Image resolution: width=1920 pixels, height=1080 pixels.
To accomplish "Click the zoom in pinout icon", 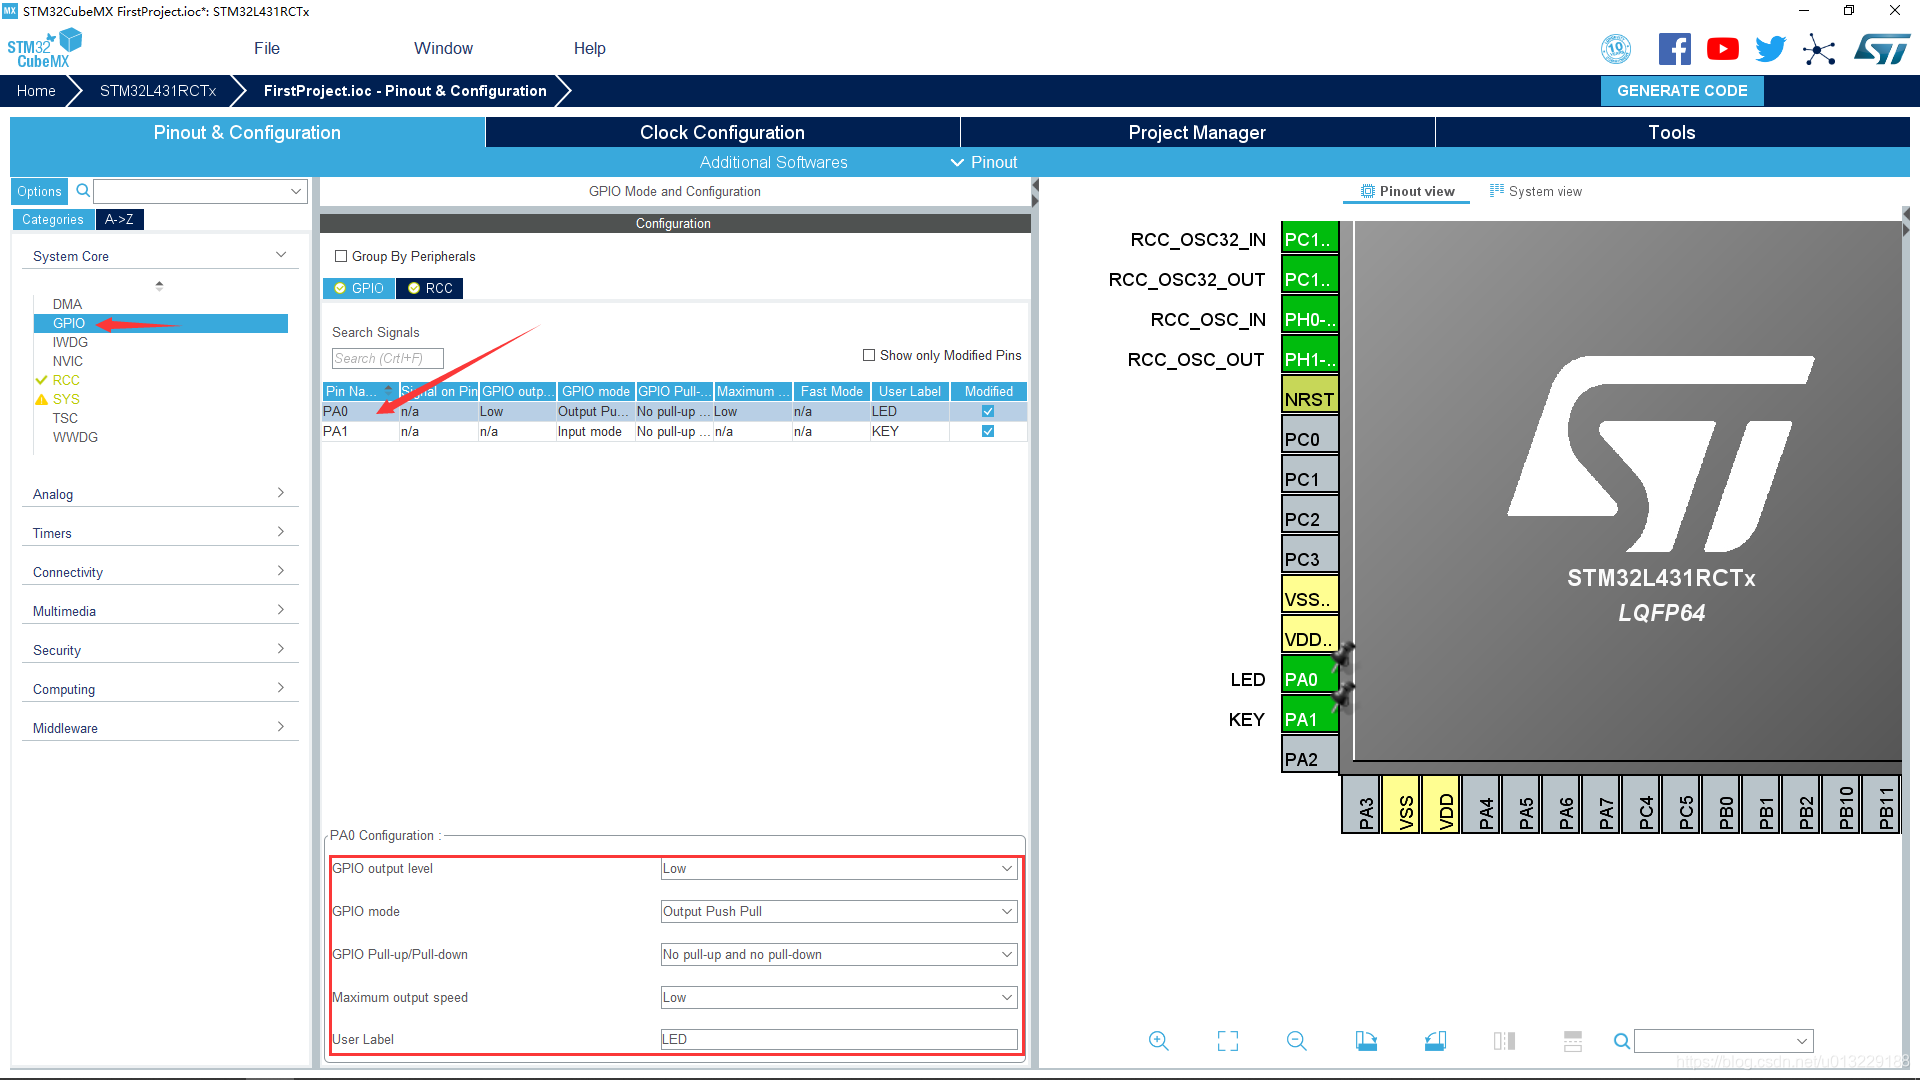I will coord(1159,1041).
